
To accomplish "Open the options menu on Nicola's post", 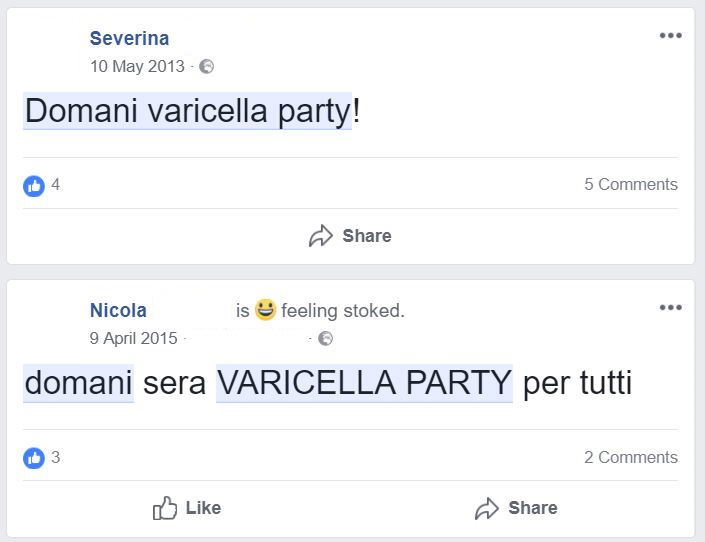I will pyautogui.click(x=670, y=307).
